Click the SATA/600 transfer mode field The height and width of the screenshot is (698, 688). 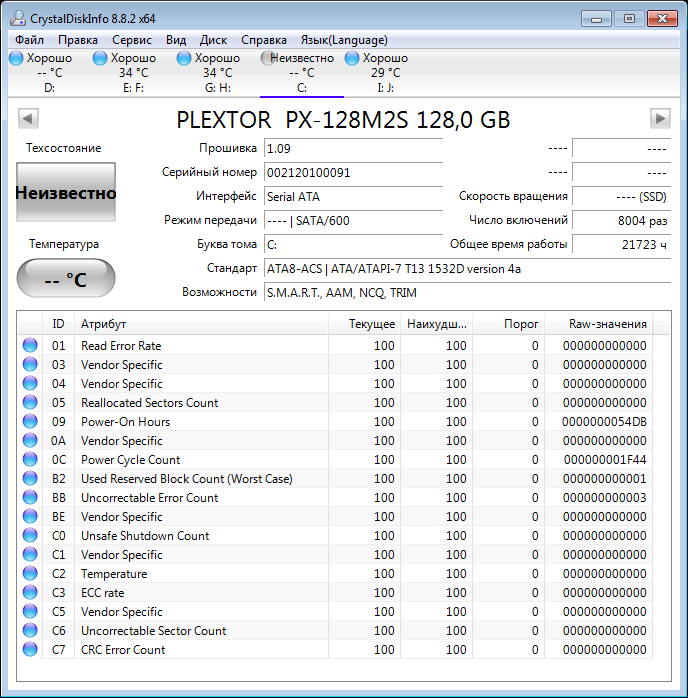[353, 221]
